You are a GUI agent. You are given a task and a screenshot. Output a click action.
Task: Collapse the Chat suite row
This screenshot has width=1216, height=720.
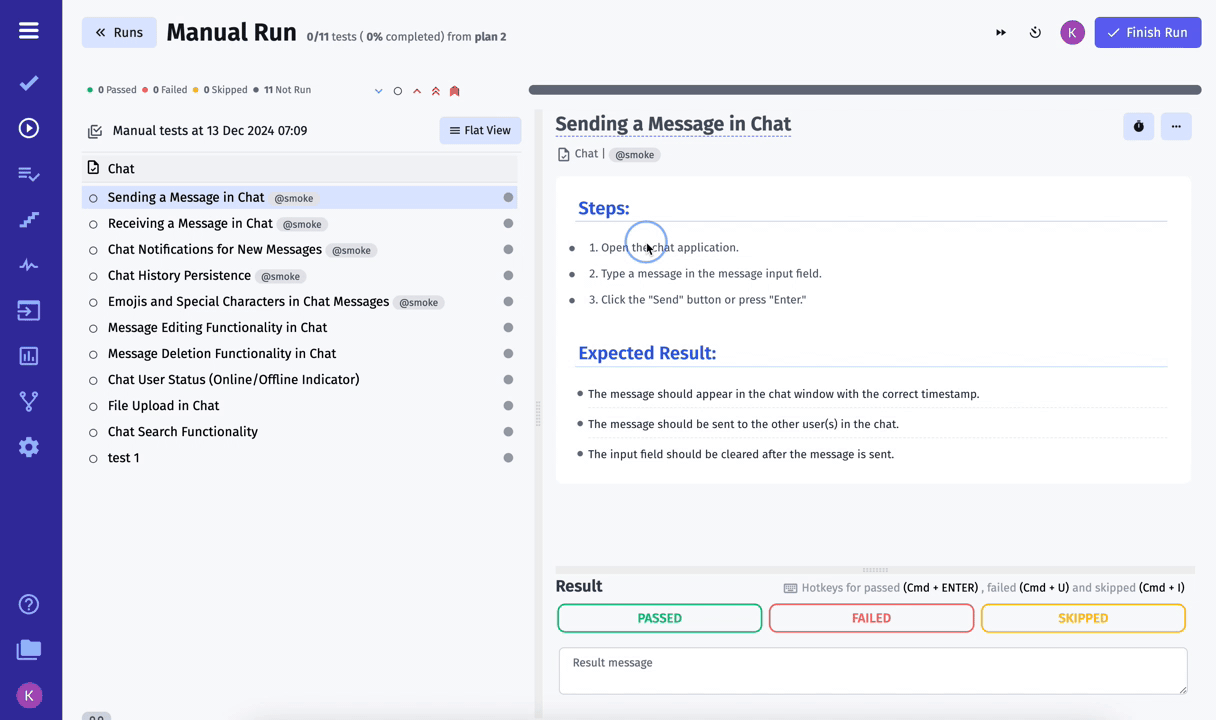pos(300,169)
